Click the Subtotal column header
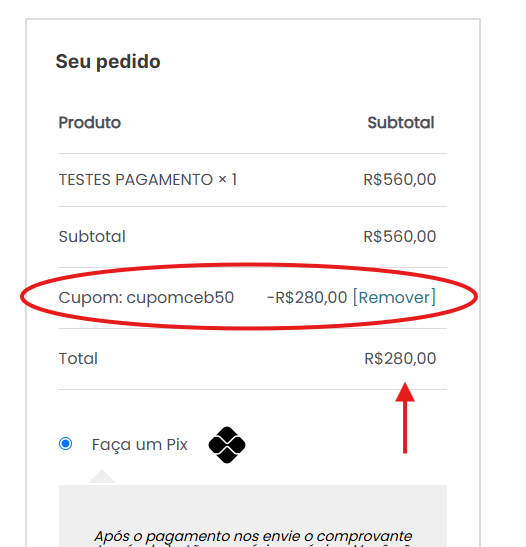The width and height of the screenshot is (526, 547). 401,122
